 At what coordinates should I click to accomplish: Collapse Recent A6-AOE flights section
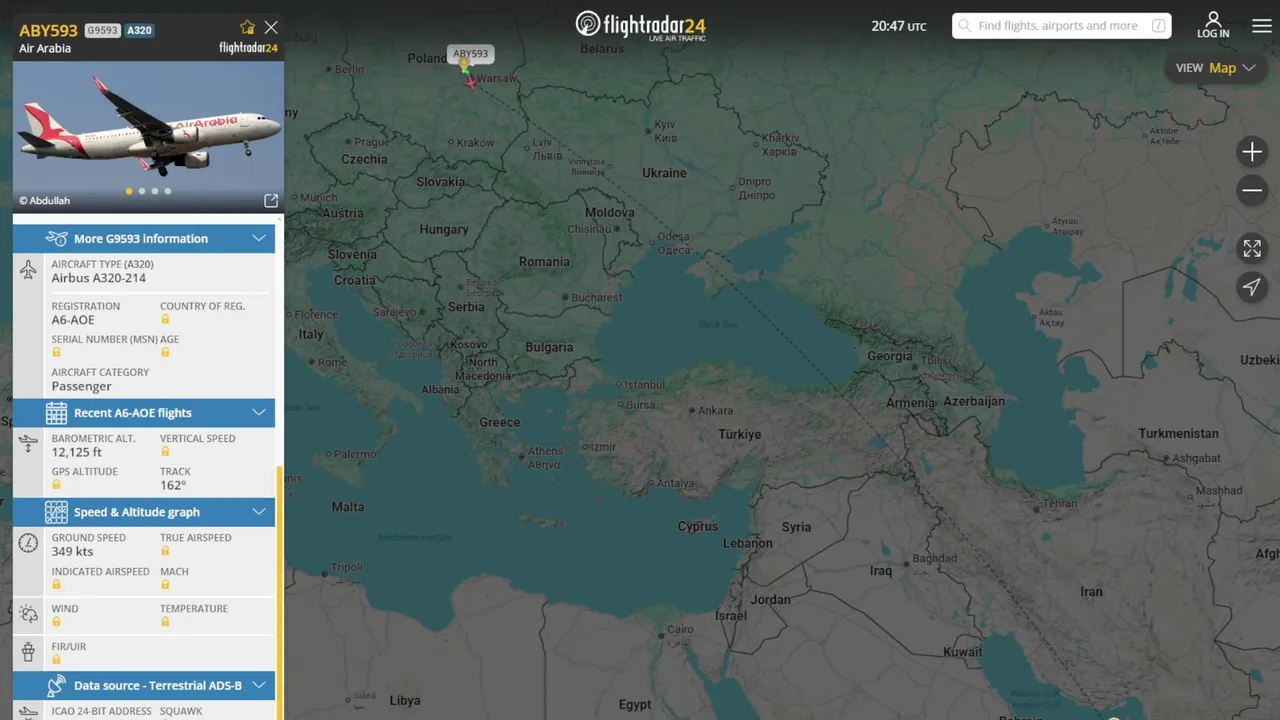(x=258, y=412)
